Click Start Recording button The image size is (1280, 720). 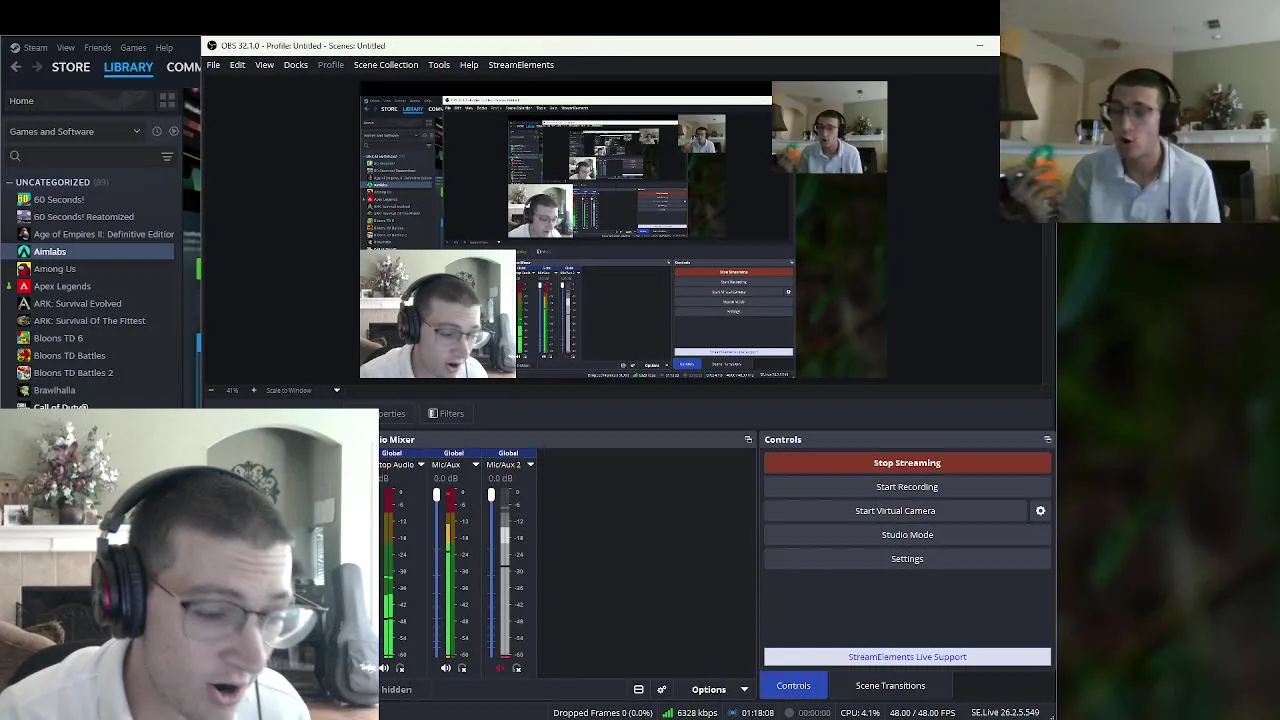point(907,487)
